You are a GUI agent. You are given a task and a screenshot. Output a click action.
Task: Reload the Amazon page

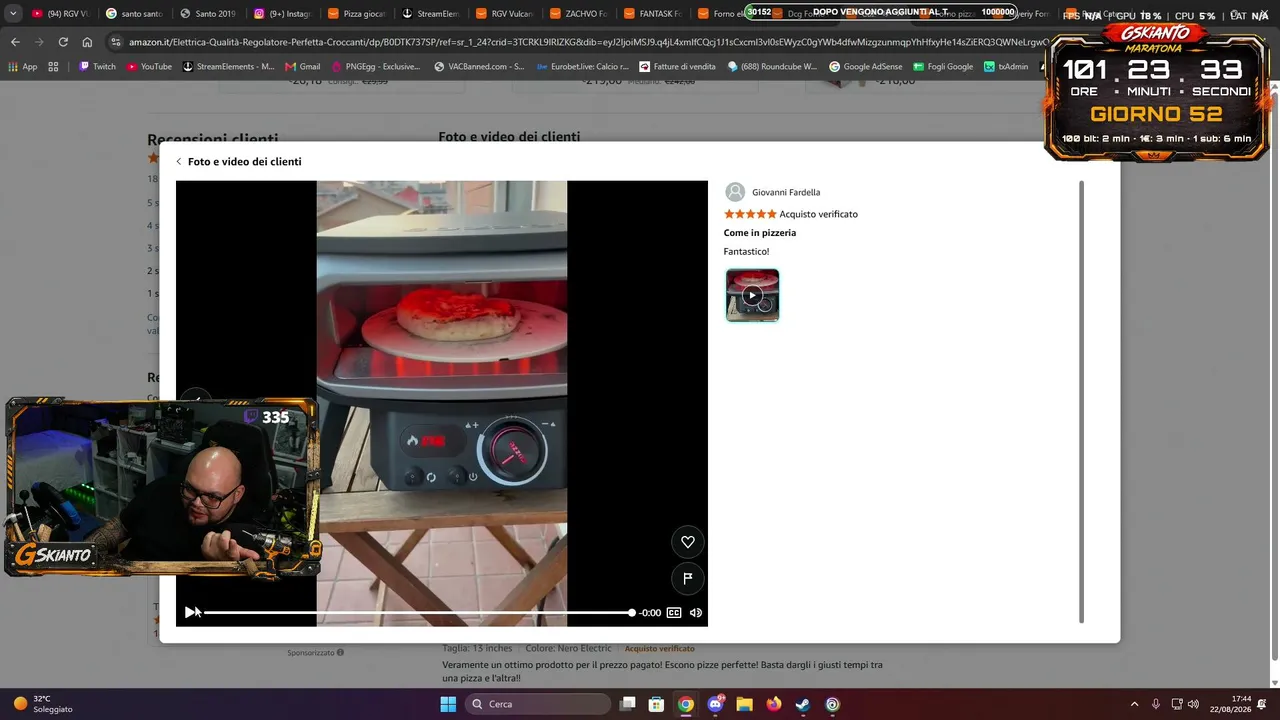pyautogui.click(x=63, y=42)
